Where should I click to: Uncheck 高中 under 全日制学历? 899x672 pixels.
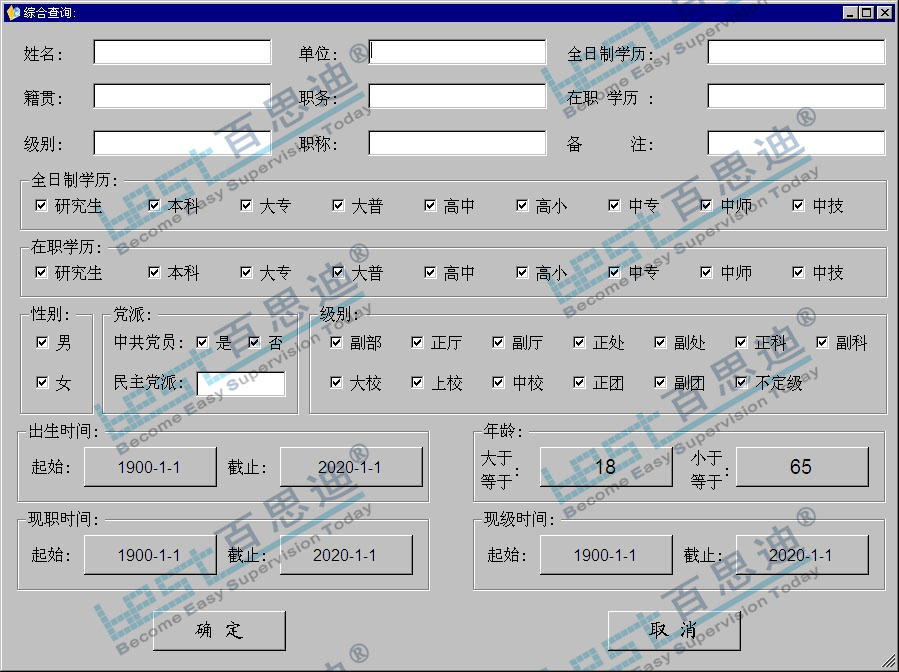(431, 205)
